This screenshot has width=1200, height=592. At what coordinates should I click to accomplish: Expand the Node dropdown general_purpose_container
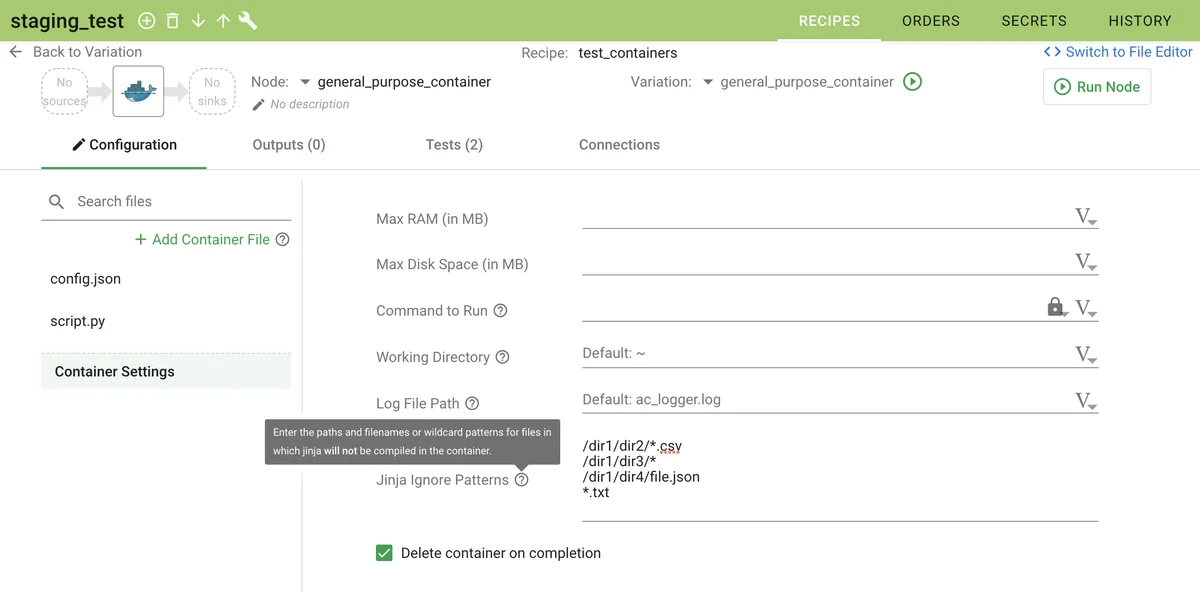coord(306,82)
